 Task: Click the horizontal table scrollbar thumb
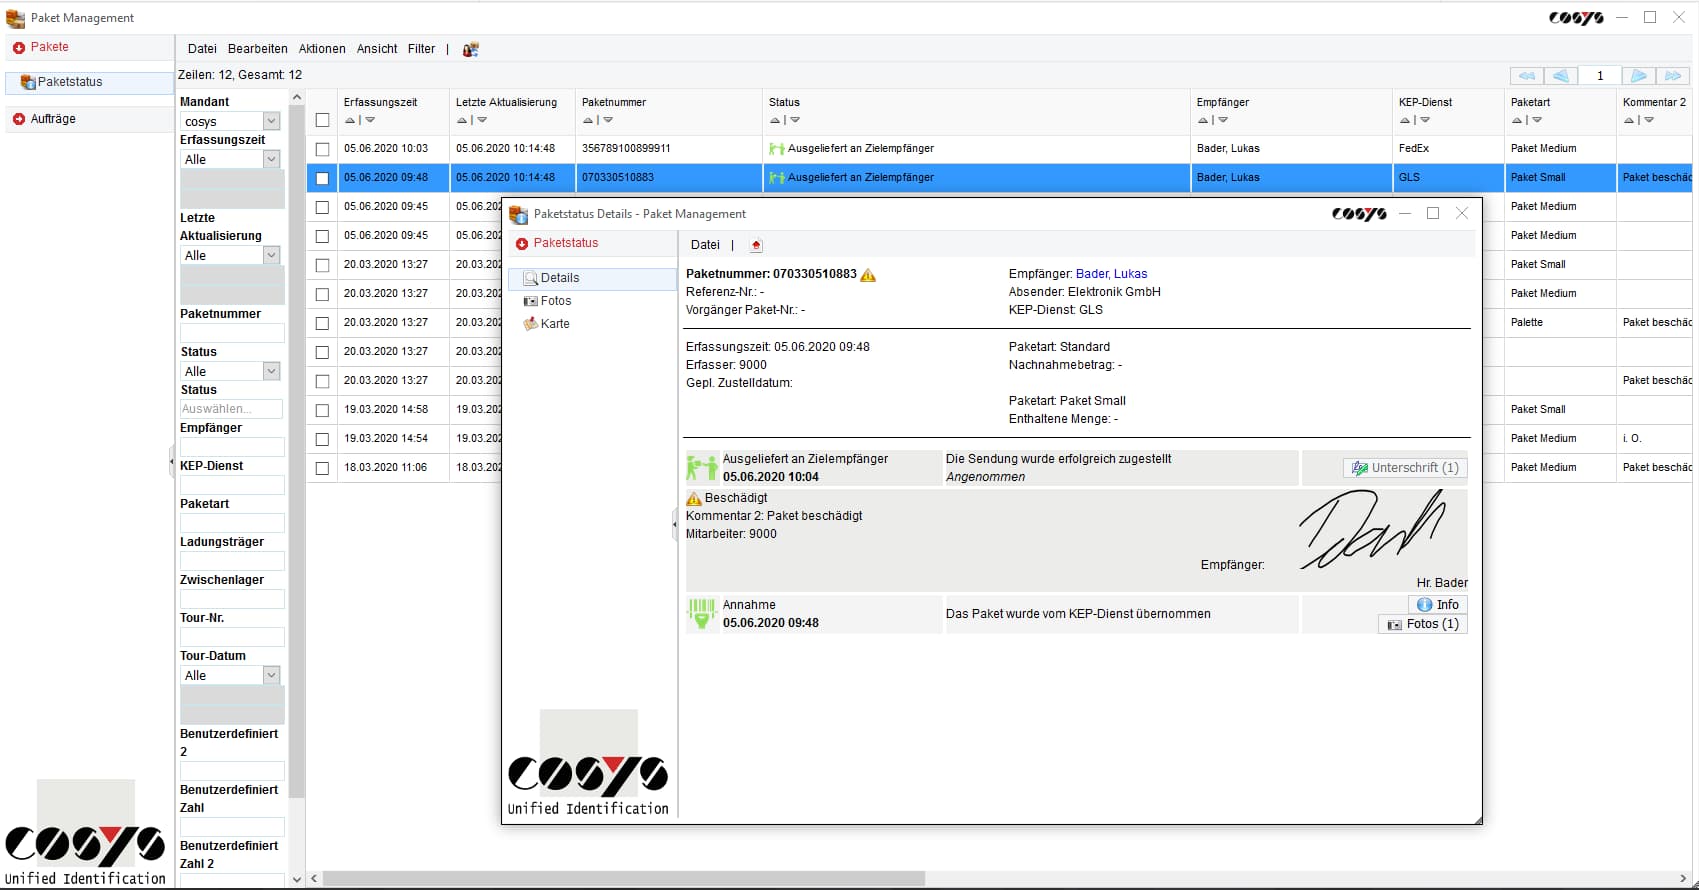pos(624,879)
